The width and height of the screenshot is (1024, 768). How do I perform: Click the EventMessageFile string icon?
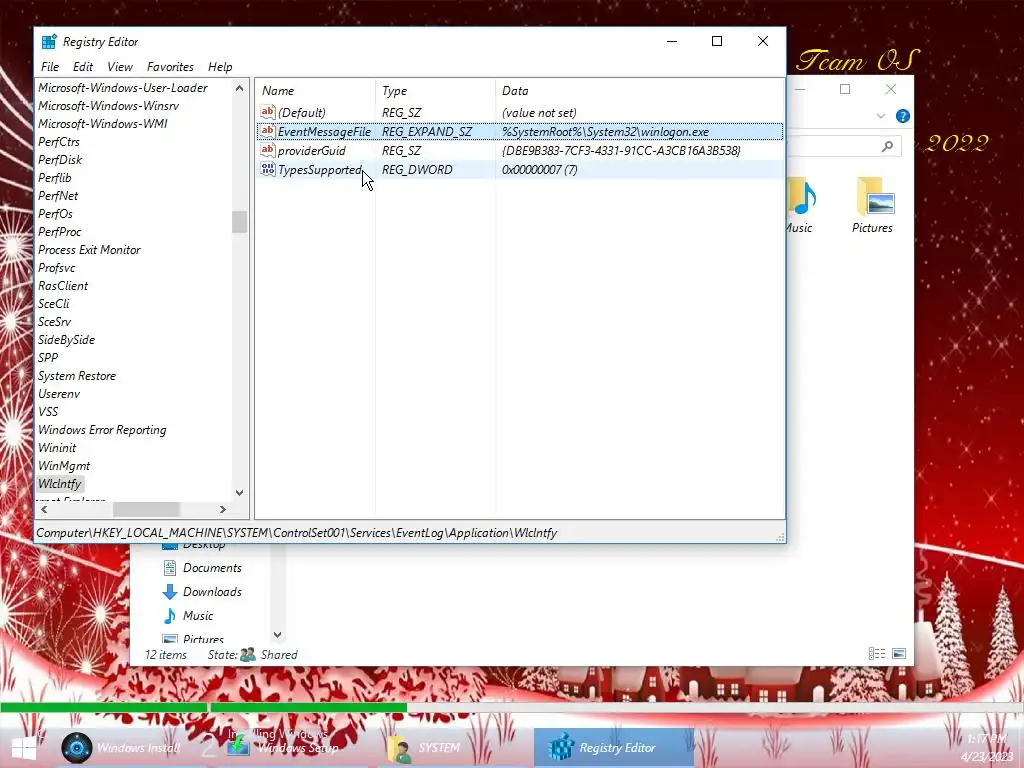pyautogui.click(x=267, y=131)
